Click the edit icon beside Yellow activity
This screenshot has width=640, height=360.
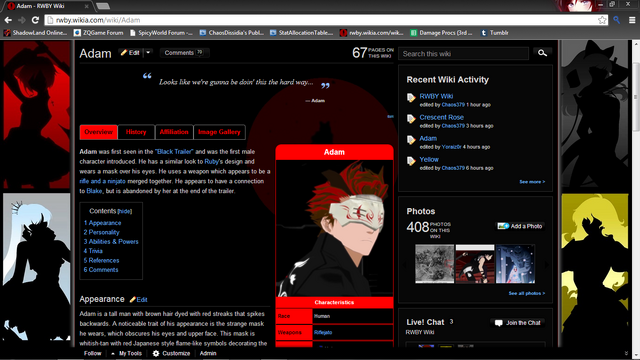point(411,161)
